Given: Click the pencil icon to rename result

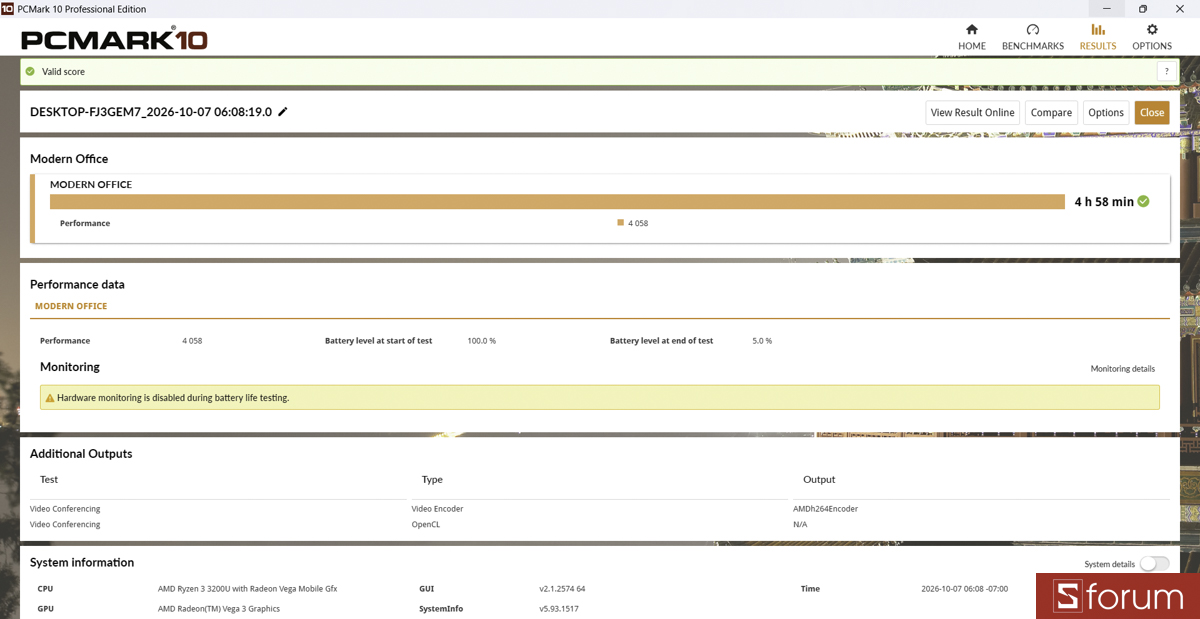Looking at the screenshot, I should coord(283,112).
